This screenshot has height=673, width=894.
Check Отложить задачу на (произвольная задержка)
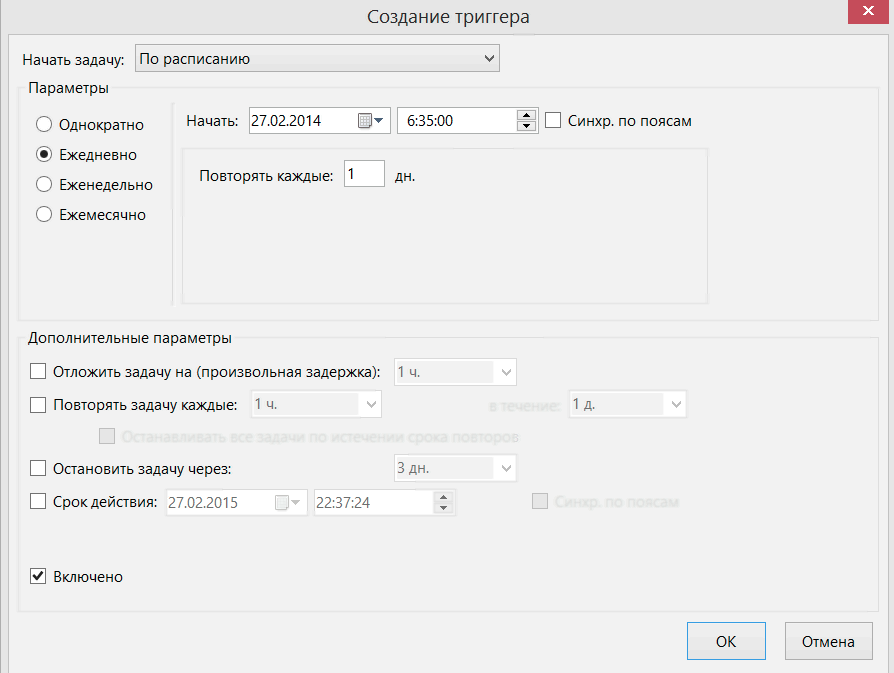(39, 372)
